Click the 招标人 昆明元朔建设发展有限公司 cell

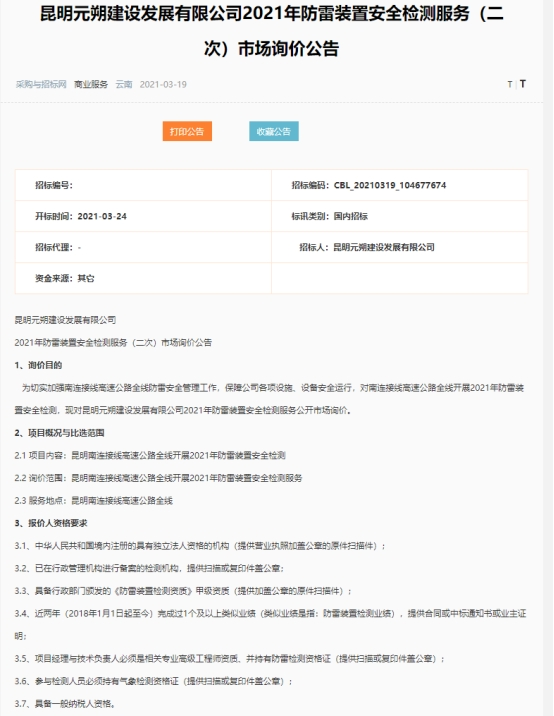(x=400, y=247)
